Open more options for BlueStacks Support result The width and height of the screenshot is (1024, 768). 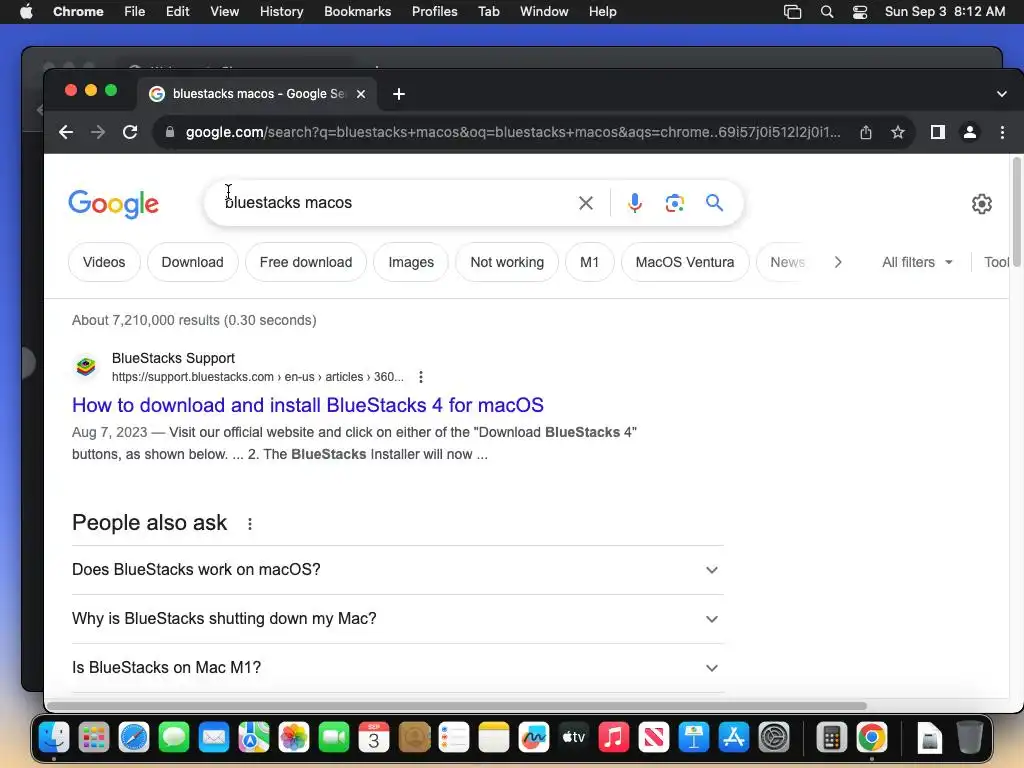tap(421, 377)
